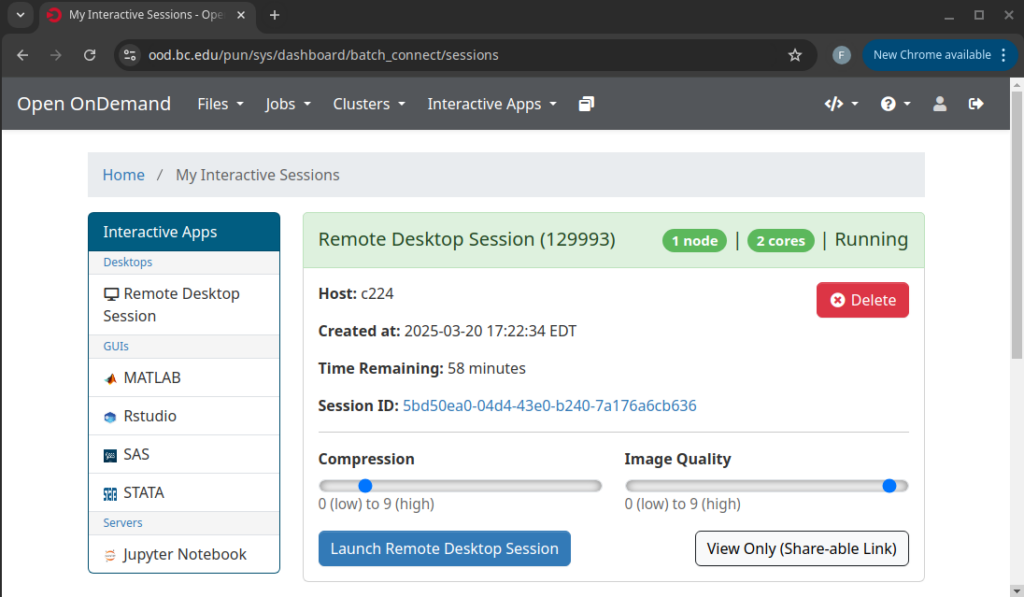Image resolution: width=1024 pixels, height=597 pixels.
Task: Launch the SAS application
Action: pyautogui.click(x=134, y=454)
